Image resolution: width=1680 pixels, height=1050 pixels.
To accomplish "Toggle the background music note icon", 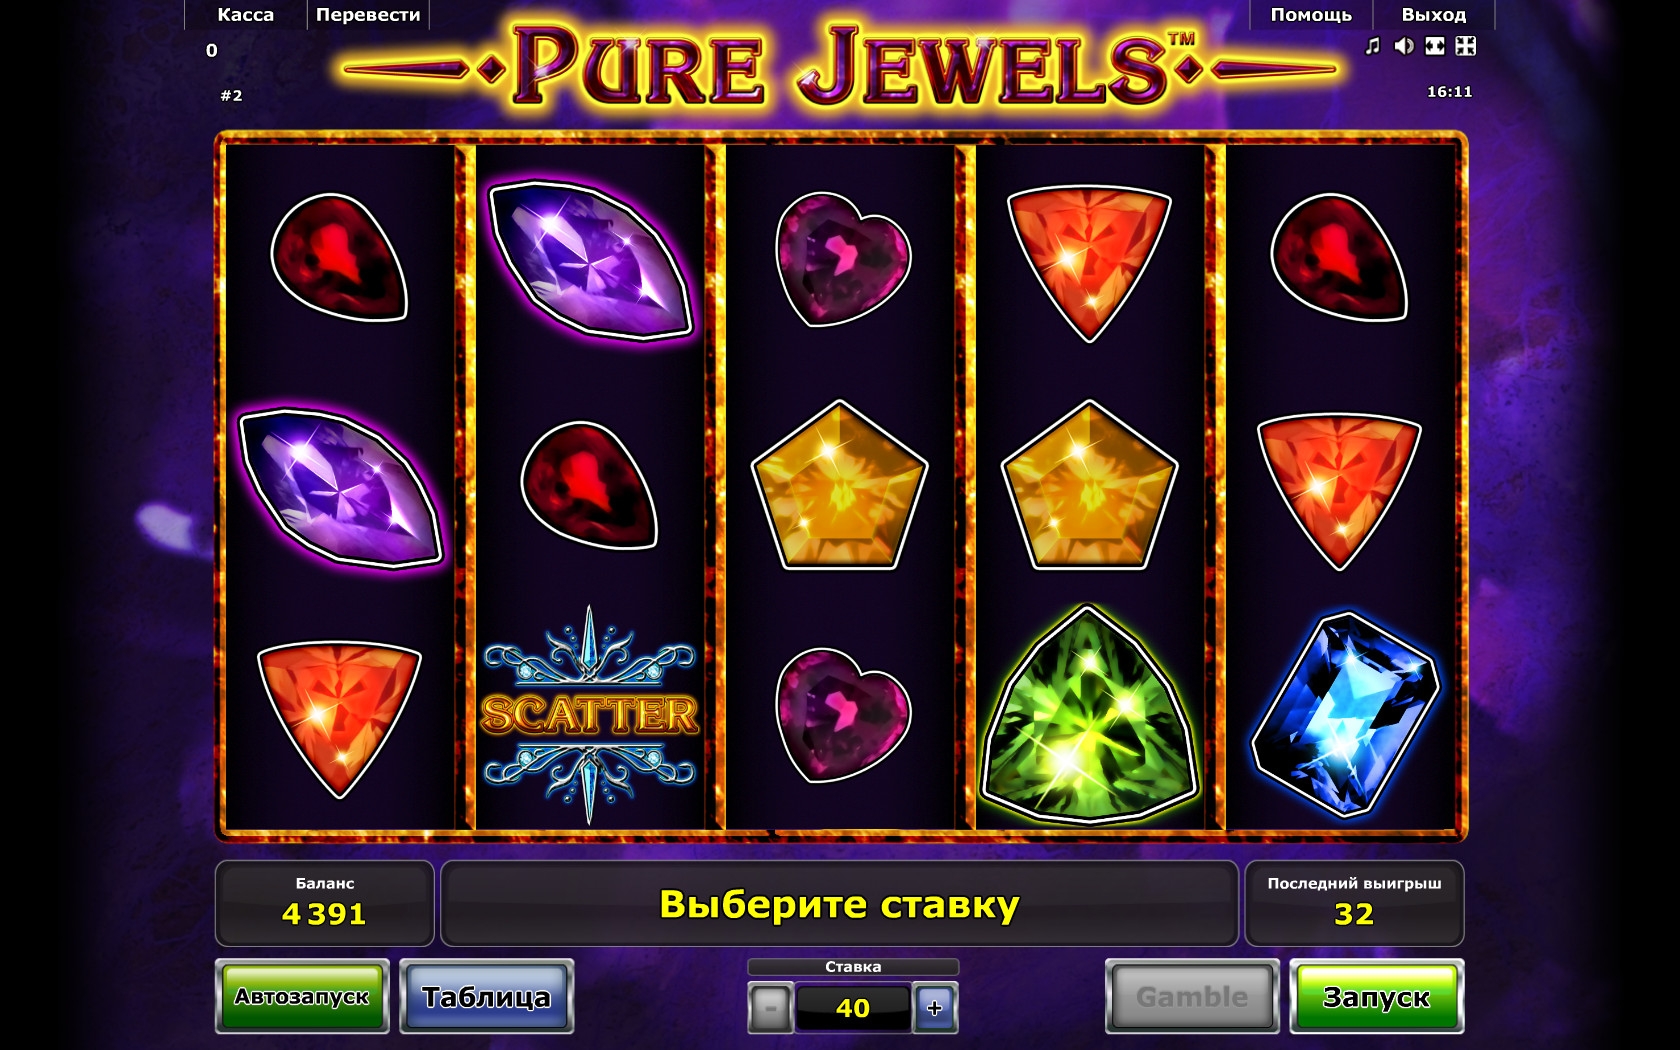I will tap(1373, 46).
